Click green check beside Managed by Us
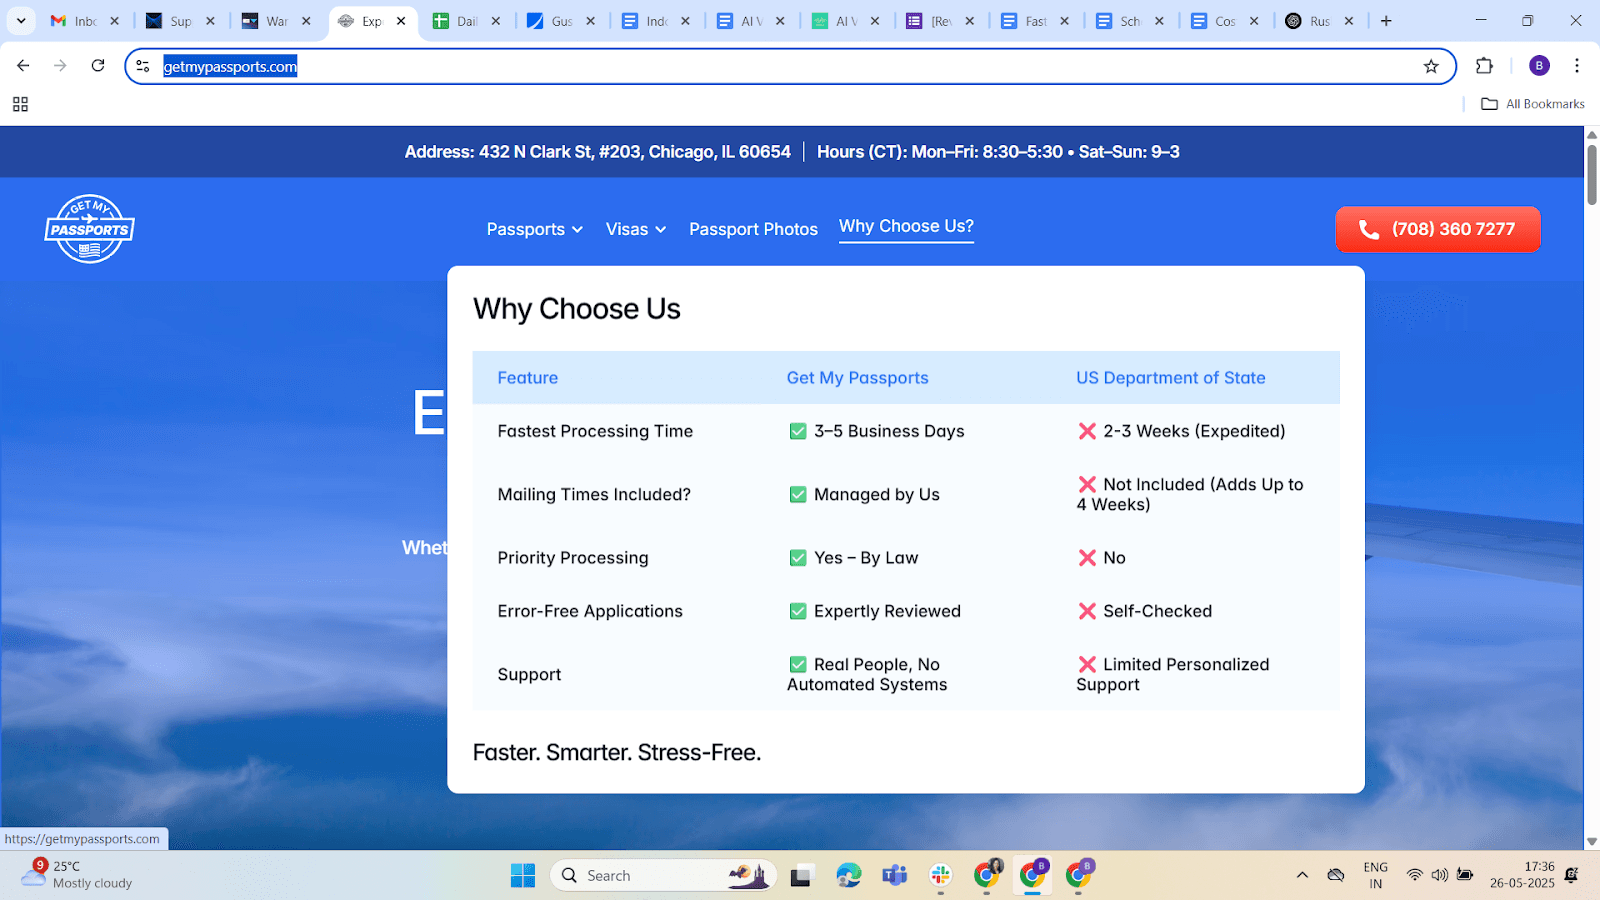Screen dimensions: 1600x900 [798, 494]
